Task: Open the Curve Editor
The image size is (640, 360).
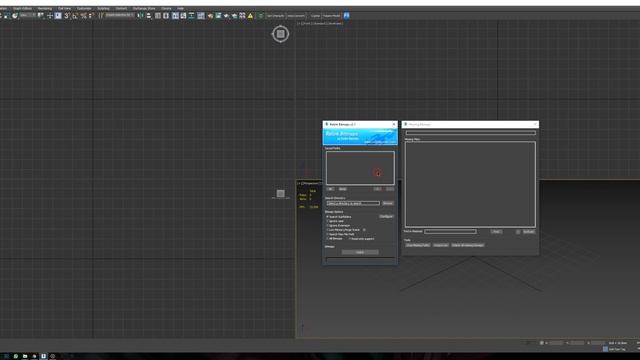Action: 183,16
